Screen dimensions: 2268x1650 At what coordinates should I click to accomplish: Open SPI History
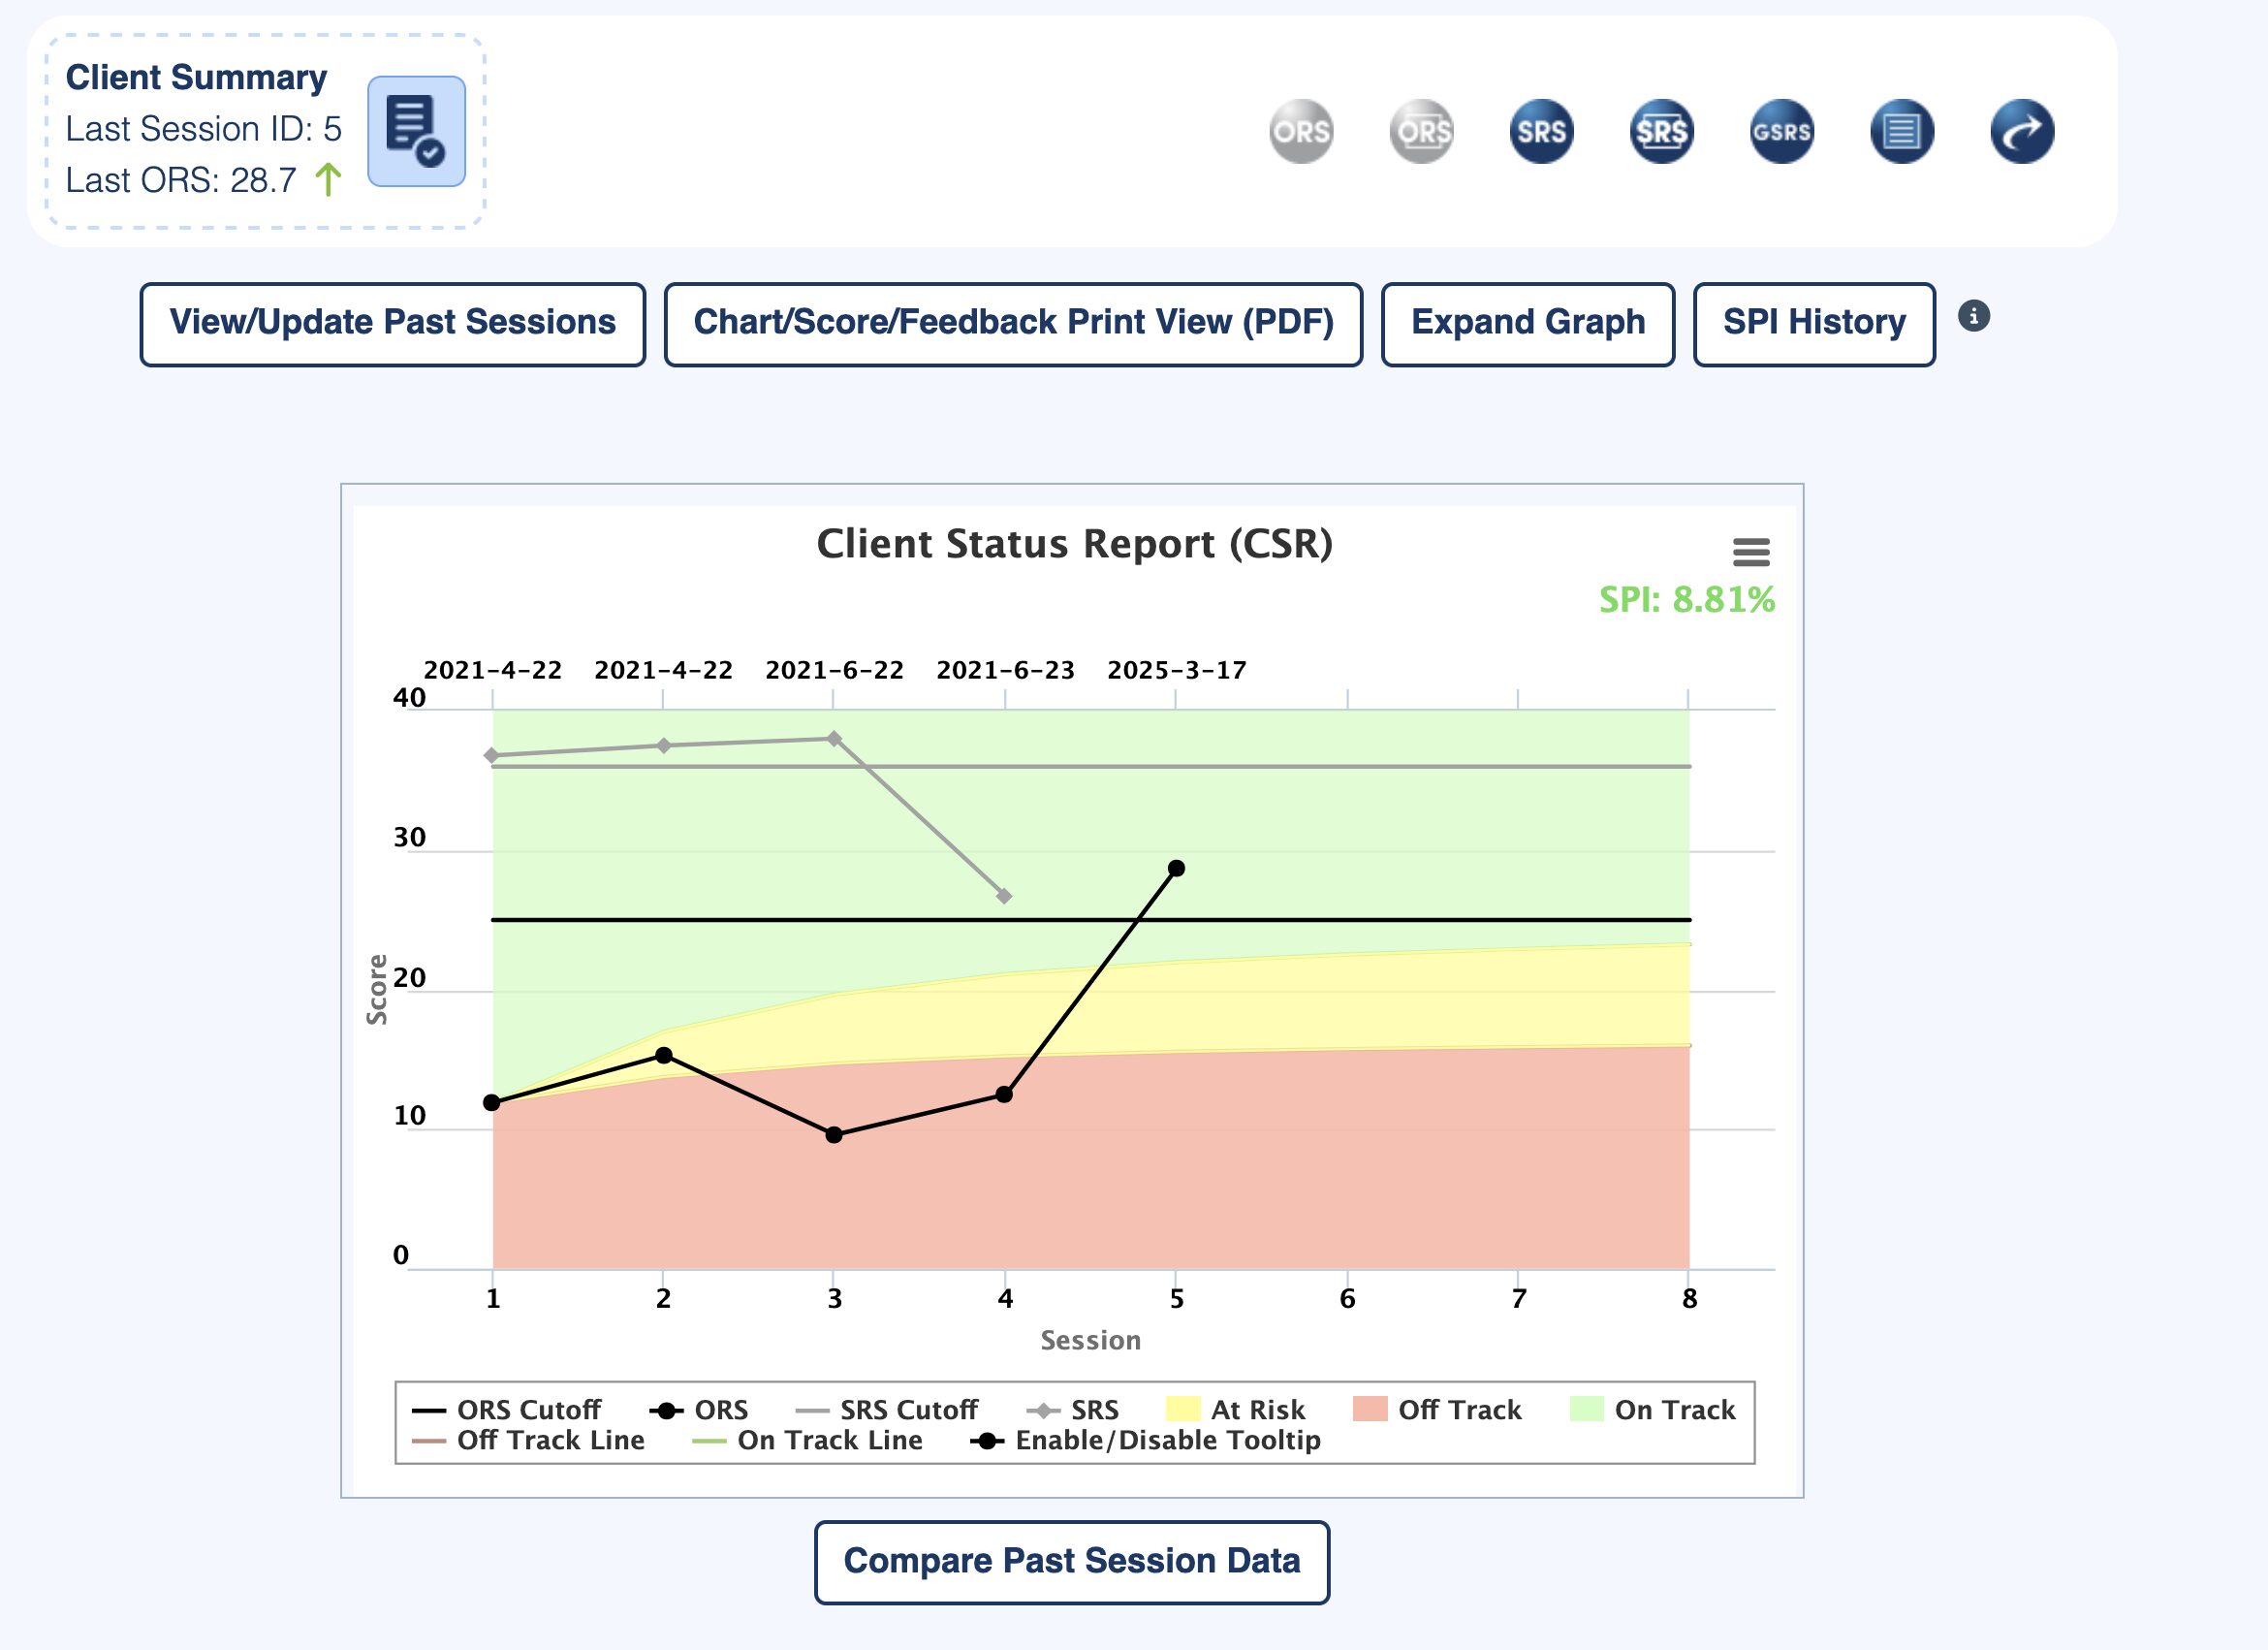click(x=1813, y=324)
